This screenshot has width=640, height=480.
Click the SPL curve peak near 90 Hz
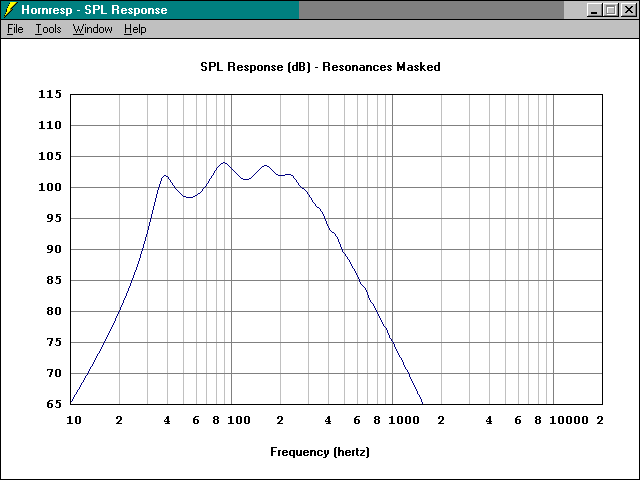[224, 162]
